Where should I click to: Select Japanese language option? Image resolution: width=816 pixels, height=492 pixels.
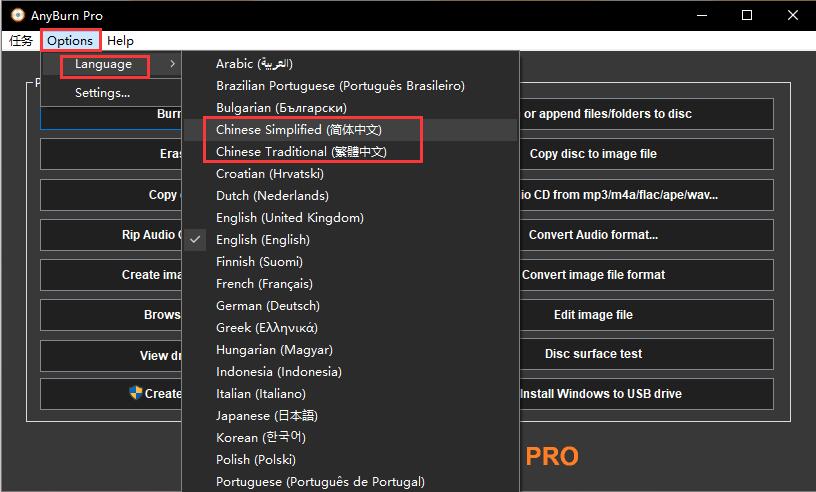[350, 415]
